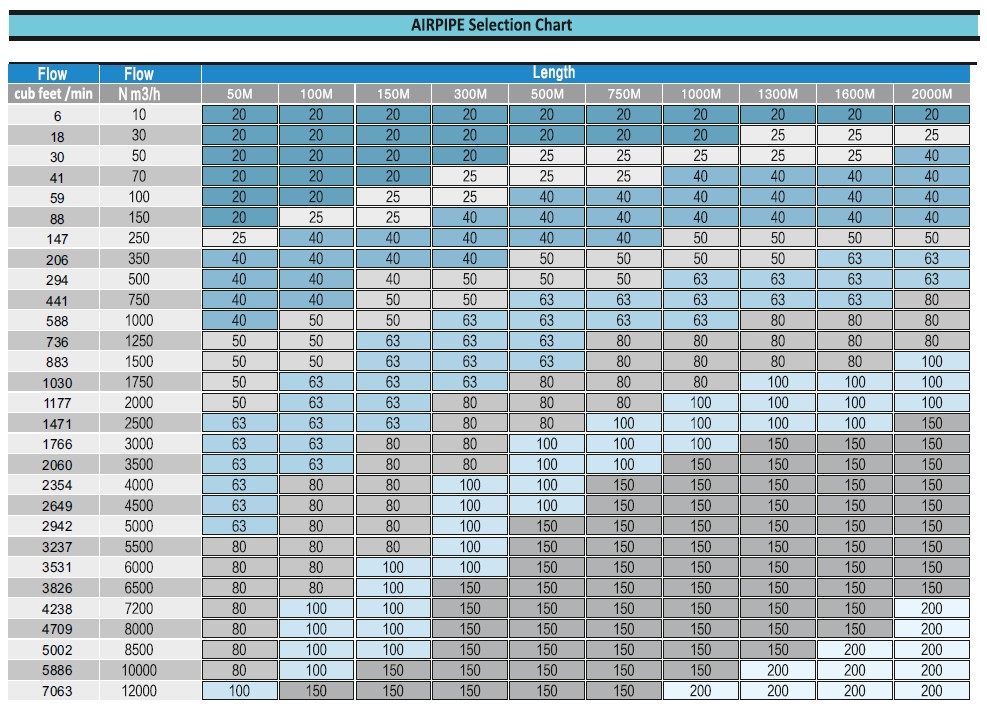Click the 750M length column header

pyautogui.click(x=624, y=94)
